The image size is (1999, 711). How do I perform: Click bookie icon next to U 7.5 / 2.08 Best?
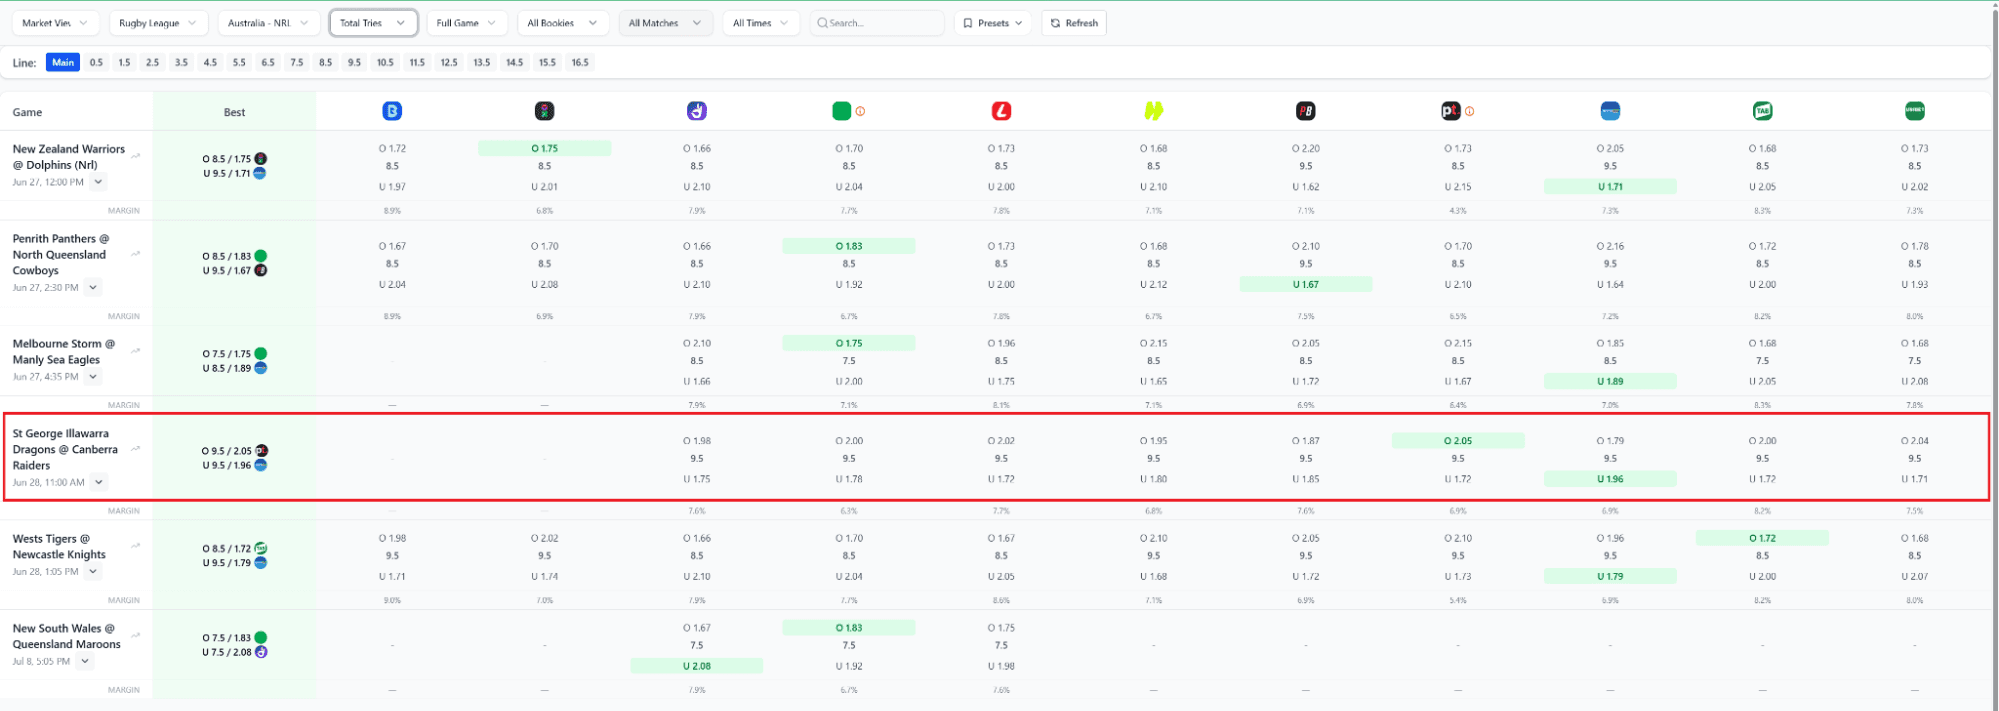point(261,652)
